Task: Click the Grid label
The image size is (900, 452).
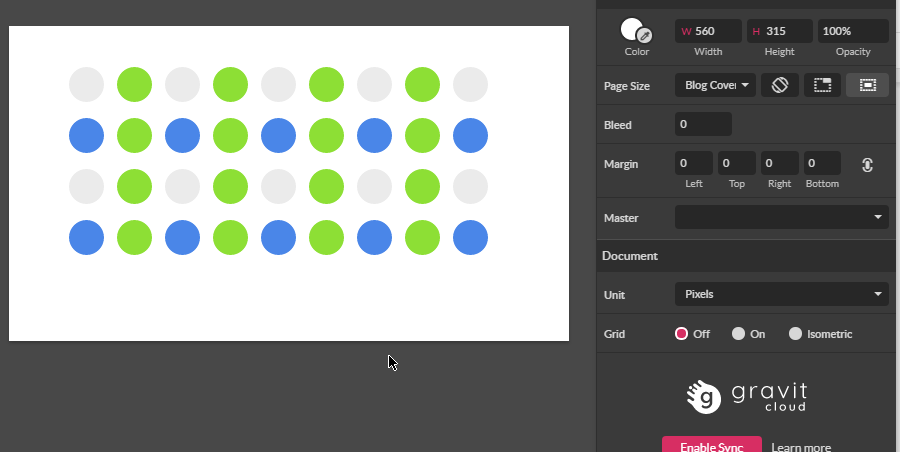Action: click(x=614, y=334)
